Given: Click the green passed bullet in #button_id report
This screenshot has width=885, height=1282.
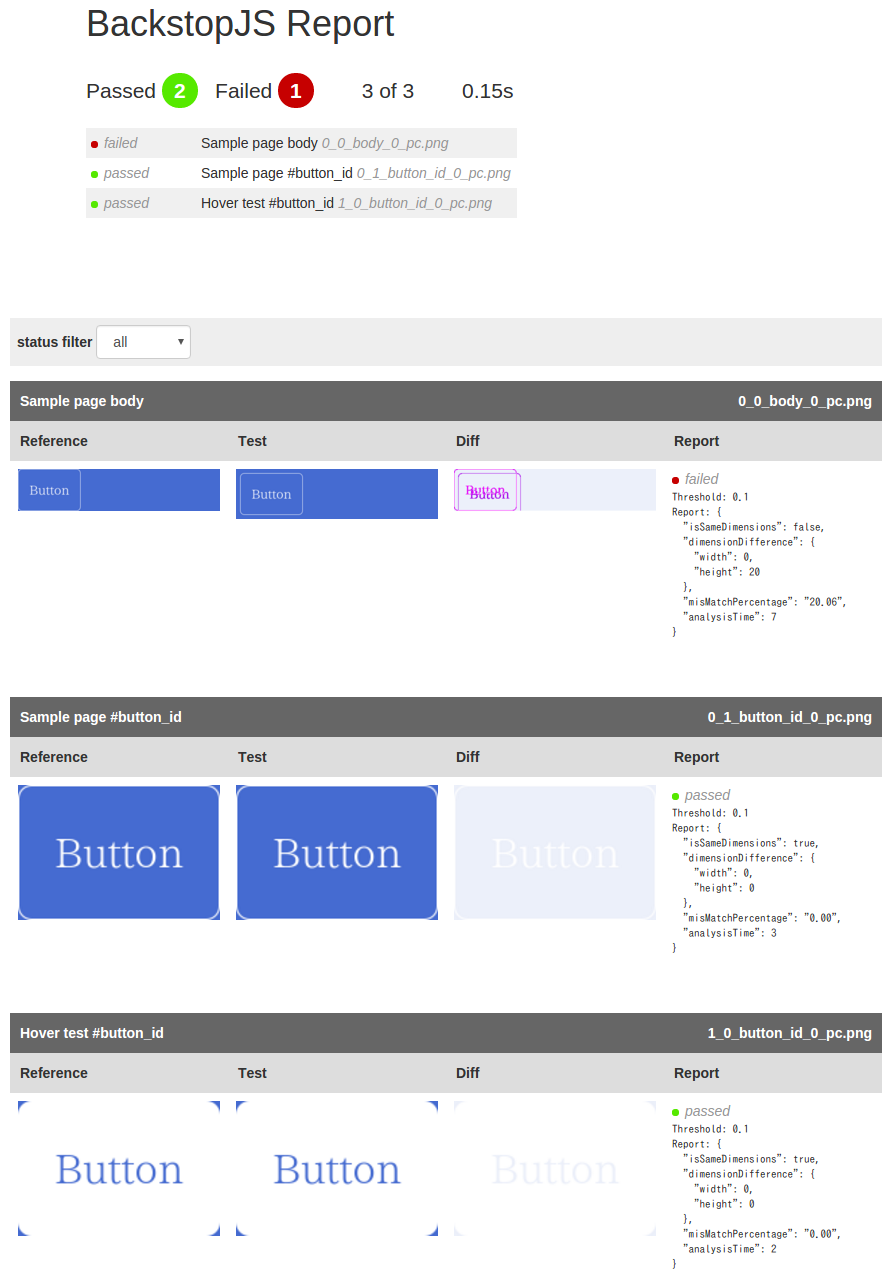Looking at the screenshot, I should tap(676, 795).
